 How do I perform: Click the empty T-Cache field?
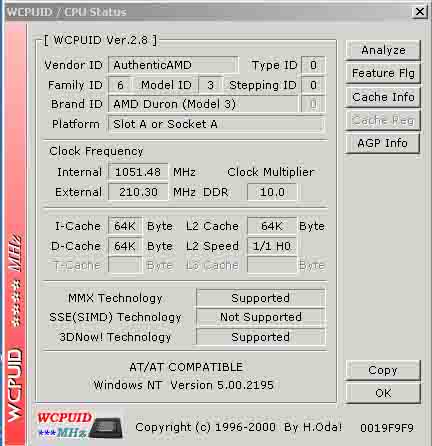click(125, 265)
